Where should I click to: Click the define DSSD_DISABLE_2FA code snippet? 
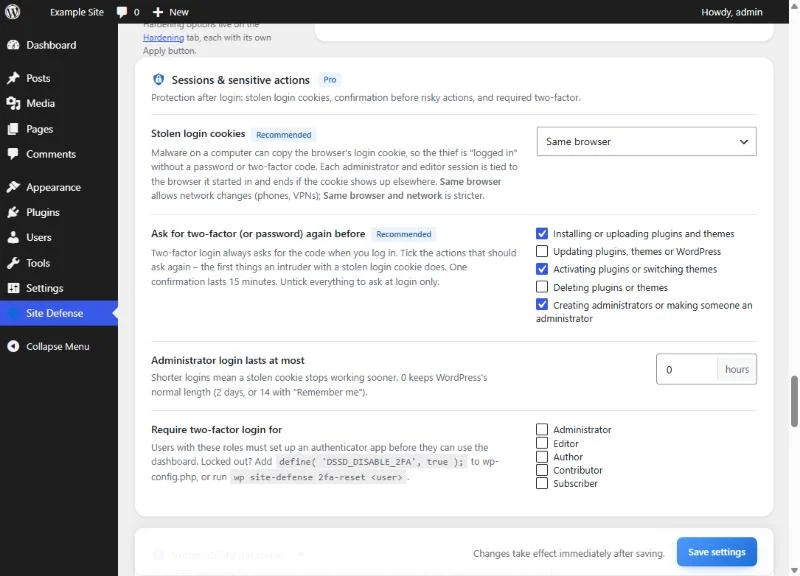coord(371,462)
